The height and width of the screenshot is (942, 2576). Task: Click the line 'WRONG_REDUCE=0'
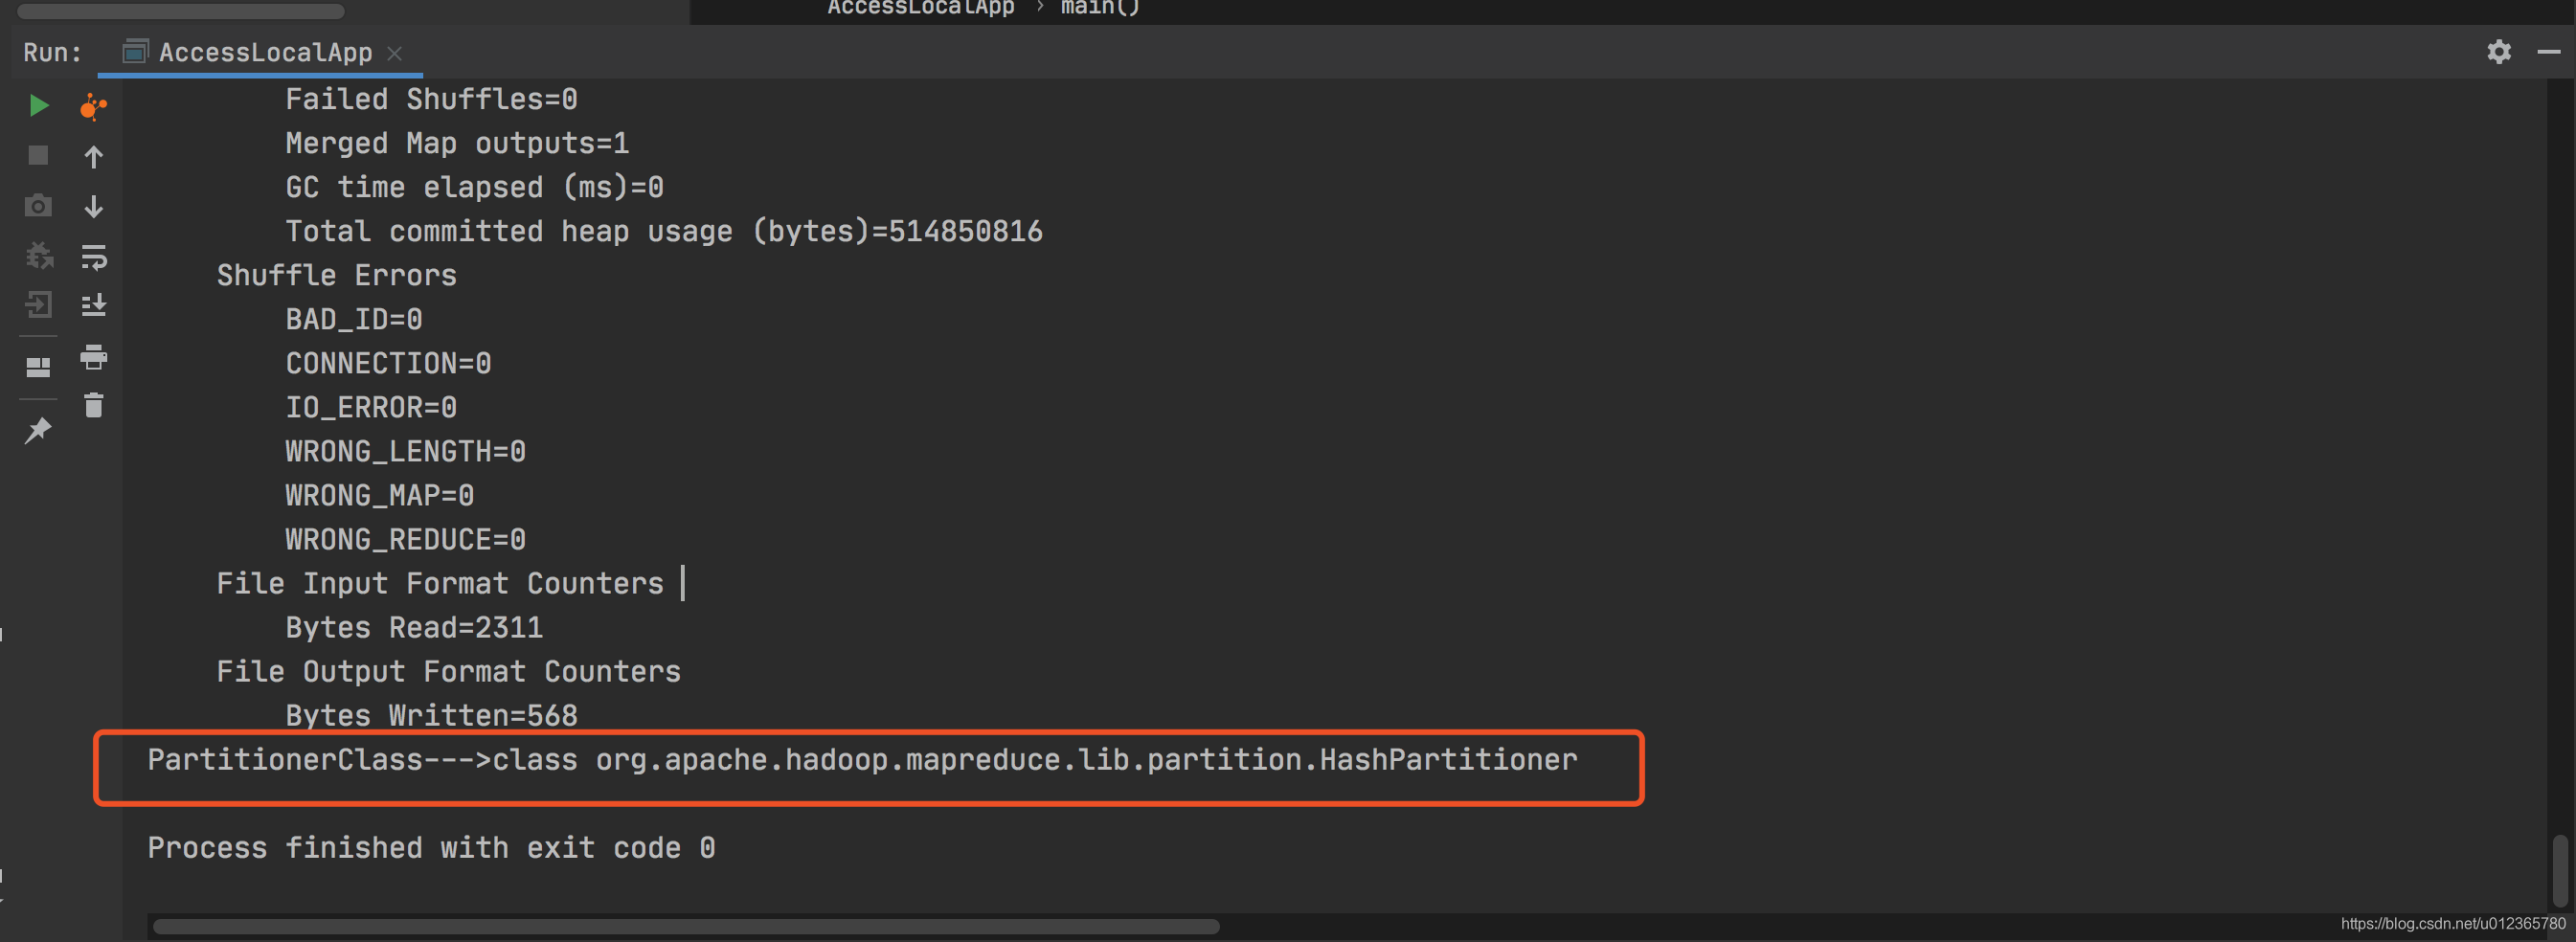[405, 539]
